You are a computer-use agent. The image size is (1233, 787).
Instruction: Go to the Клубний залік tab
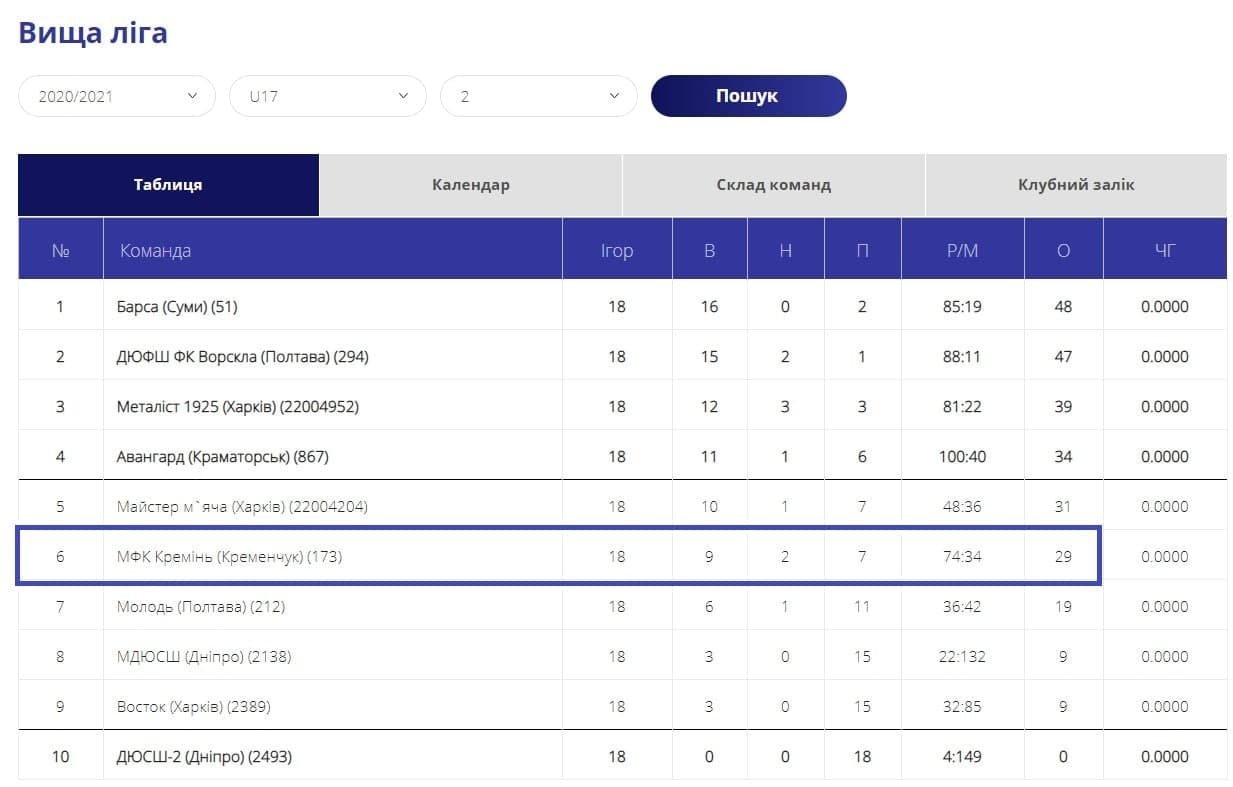click(x=1076, y=185)
